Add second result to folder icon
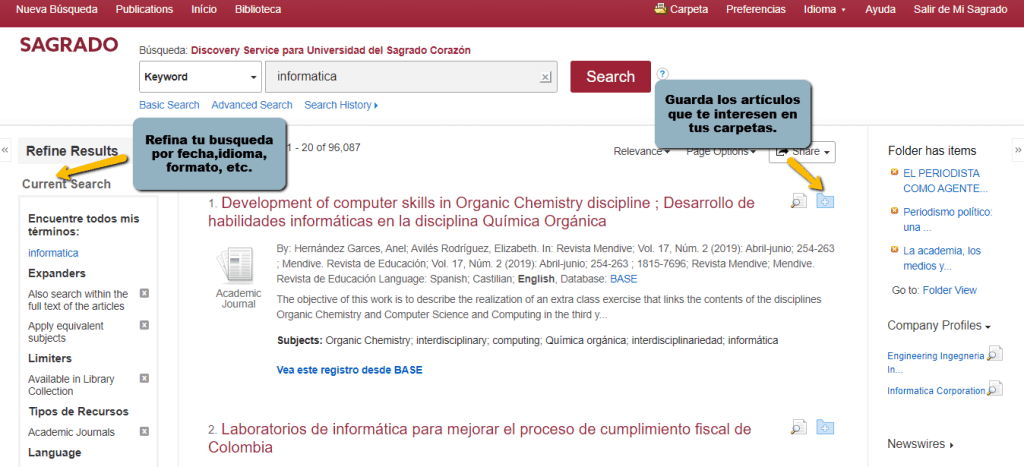The width and height of the screenshot is (1024, 467). tap(826, 427)
